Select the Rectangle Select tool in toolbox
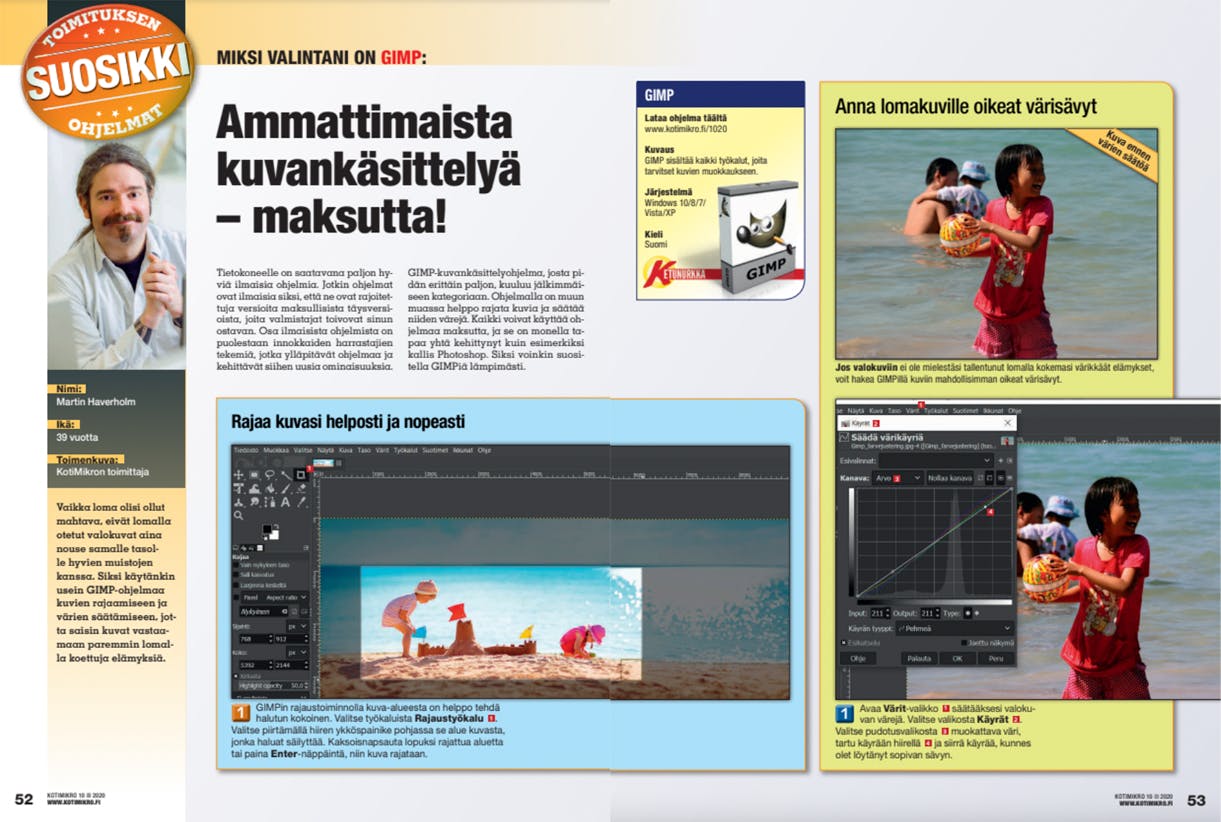Viewport: 1221px width, 822px height. point(254,474)
